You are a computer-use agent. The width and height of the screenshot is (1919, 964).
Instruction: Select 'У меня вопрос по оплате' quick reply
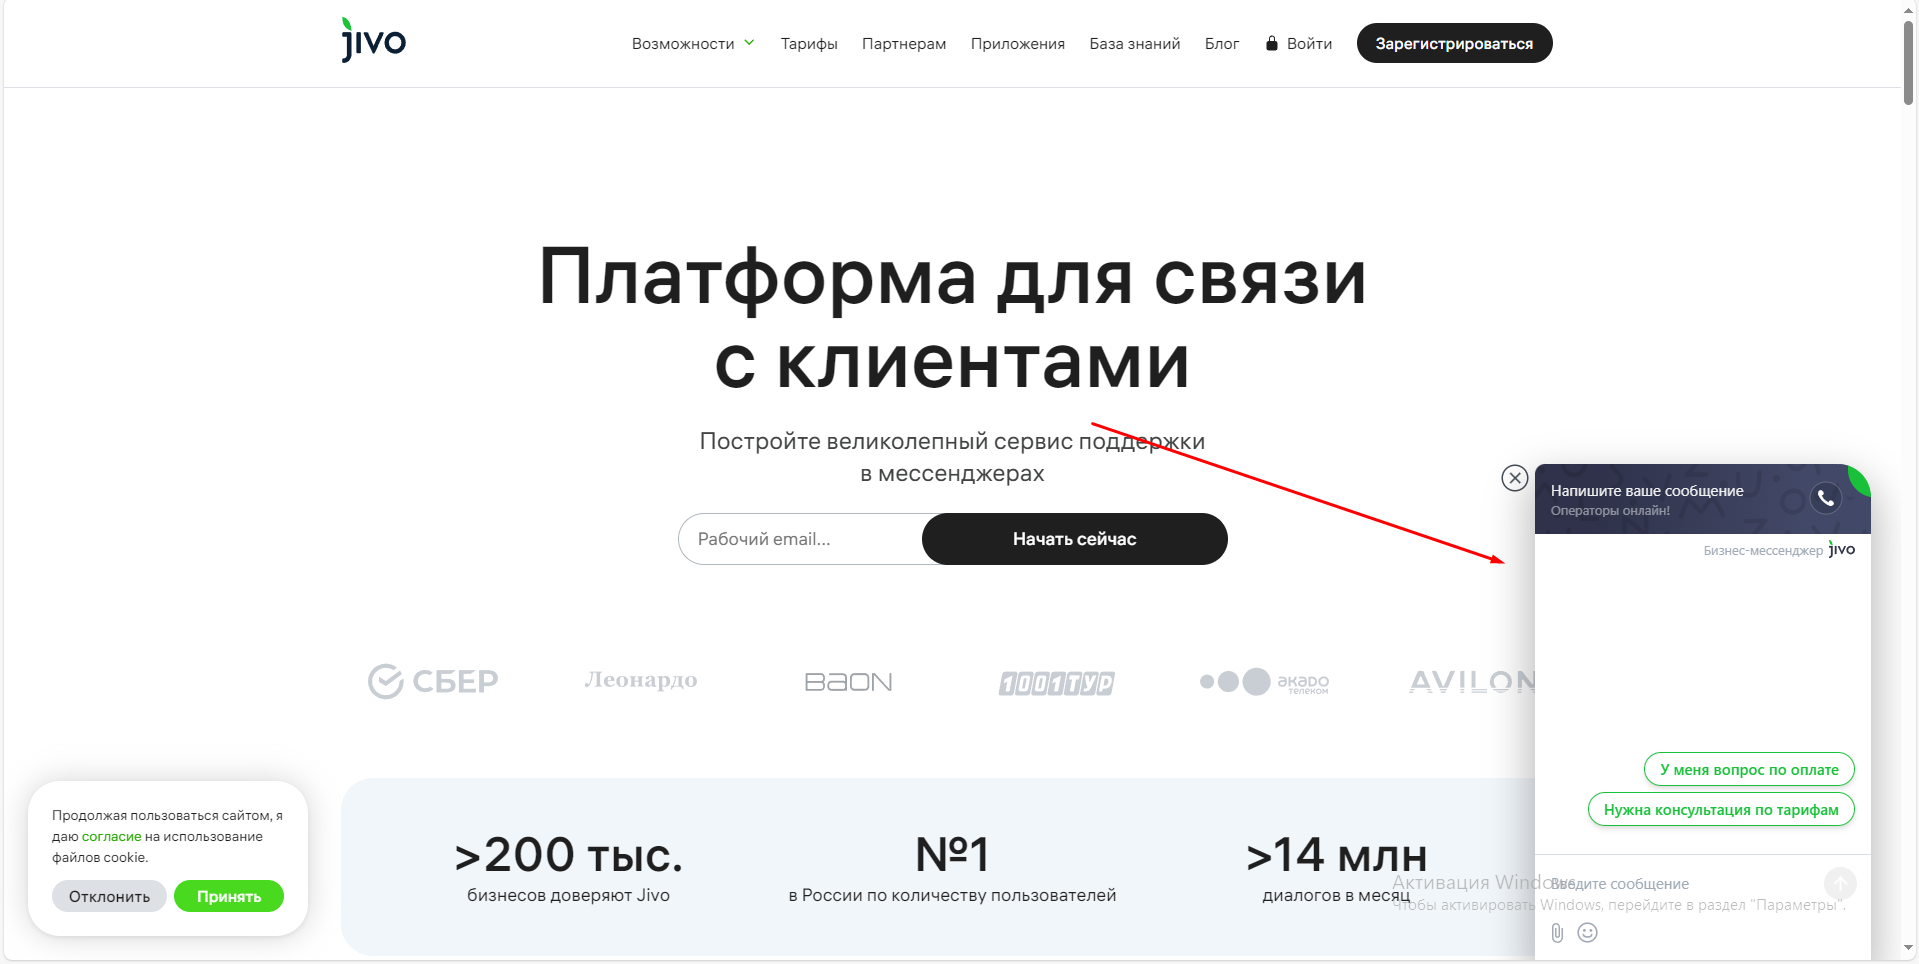tap(1748, 770)
